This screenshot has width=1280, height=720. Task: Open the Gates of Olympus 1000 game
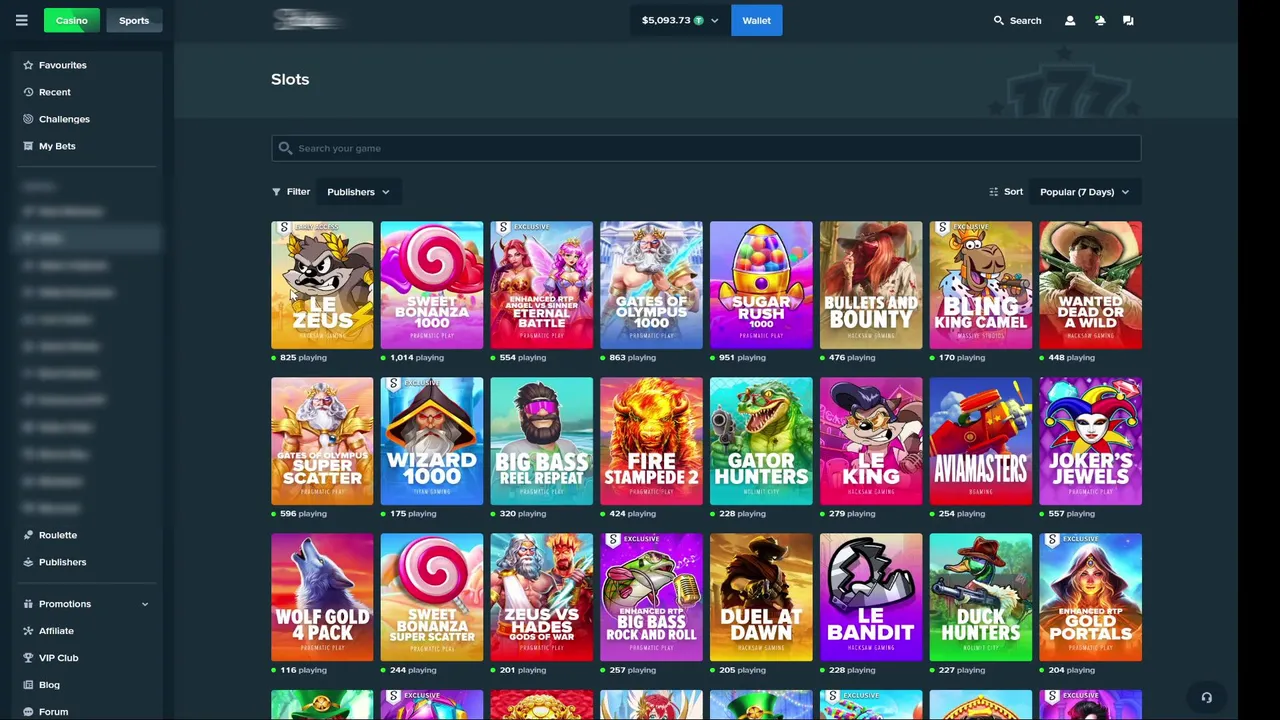[651, 285]
